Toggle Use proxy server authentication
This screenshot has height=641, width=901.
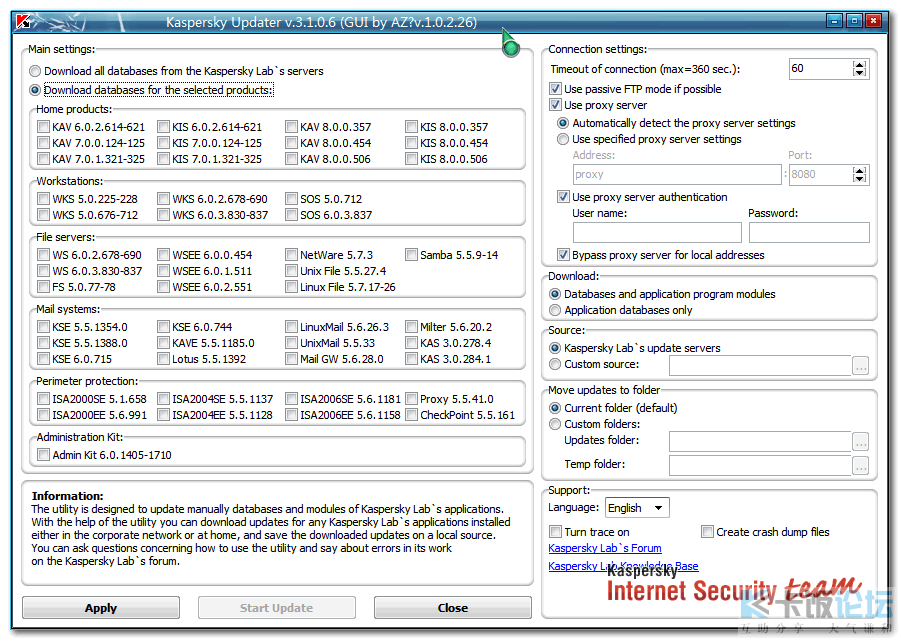[x=563, y=196]
